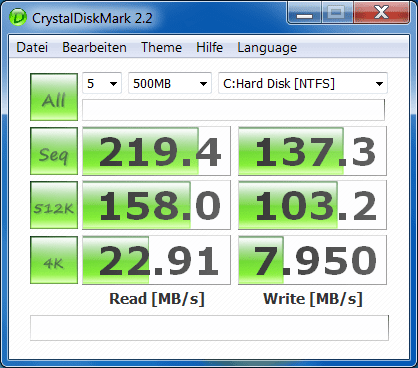This screenshot has width=418, height=368.
Task: Click the CrystalDiskMark app icon in title bar
Action: [18, 18]
